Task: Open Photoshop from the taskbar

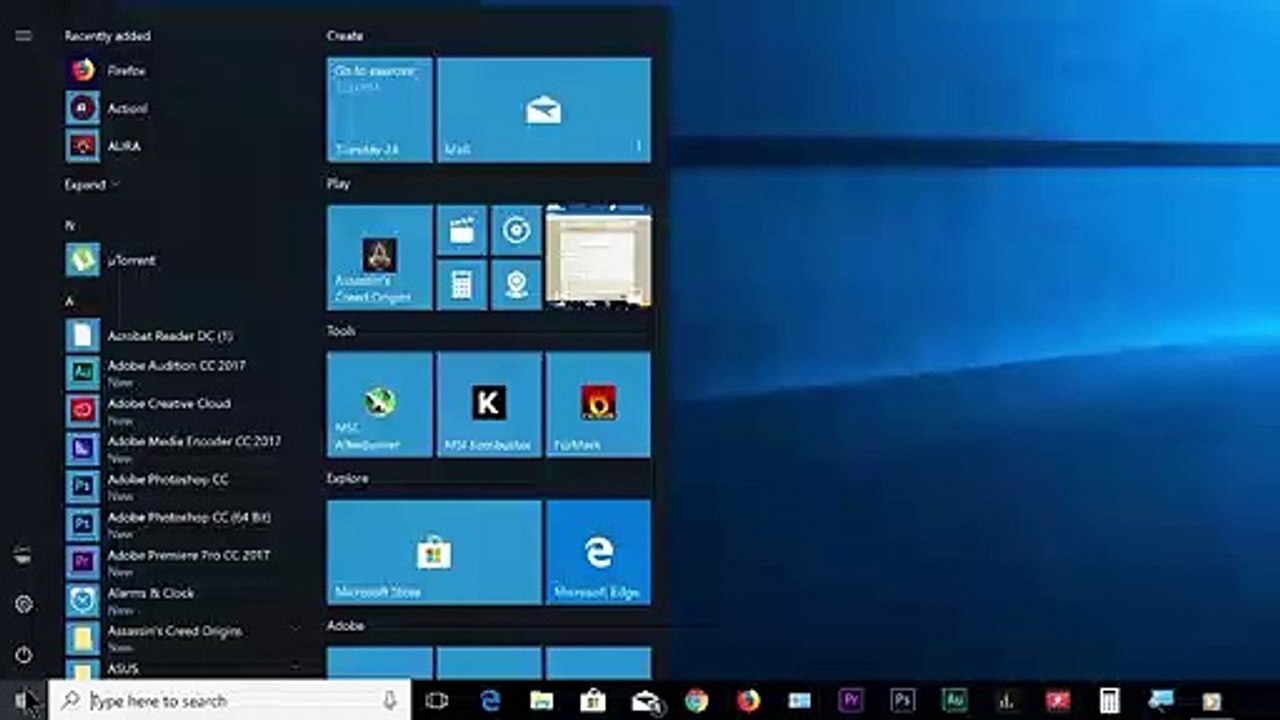Action: (903, 701)
